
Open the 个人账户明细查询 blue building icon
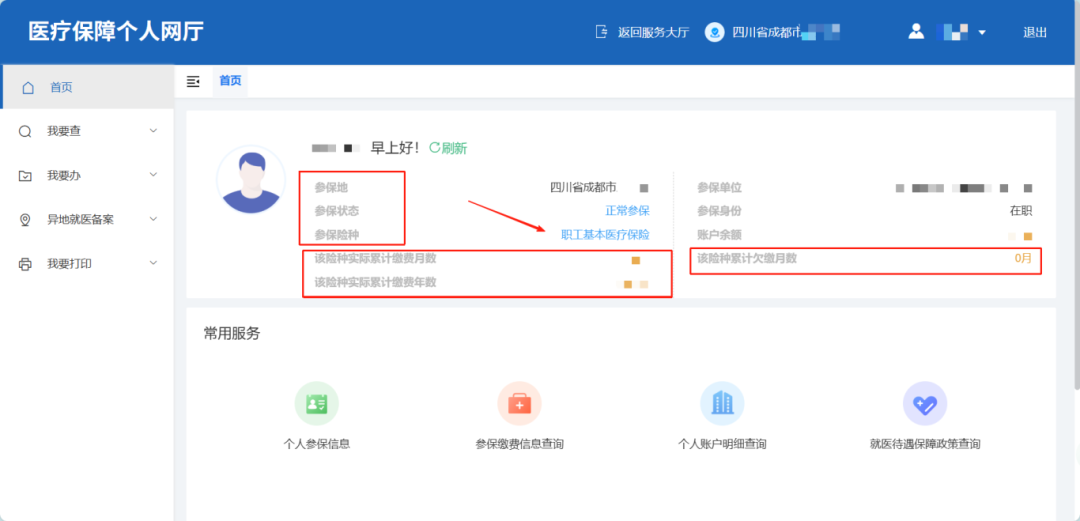tap(722, 404)
